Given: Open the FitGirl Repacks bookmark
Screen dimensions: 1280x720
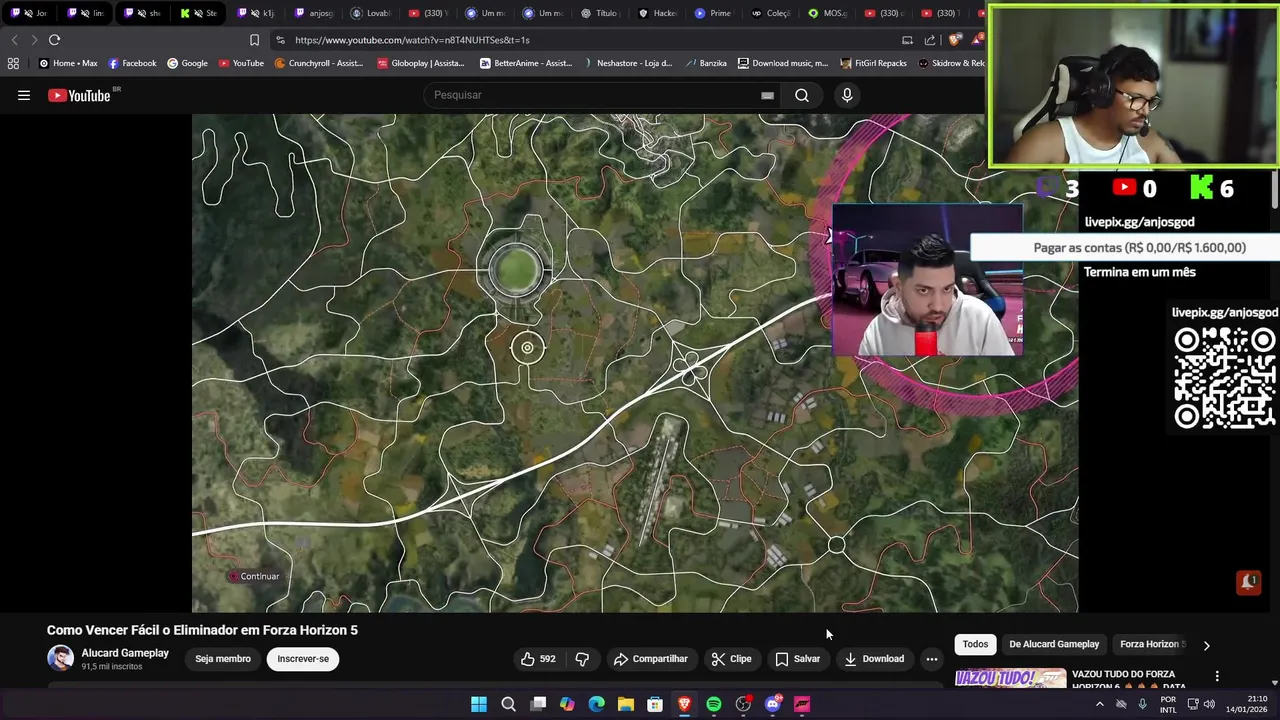Looking at the screenshot, I should [874, 63].
